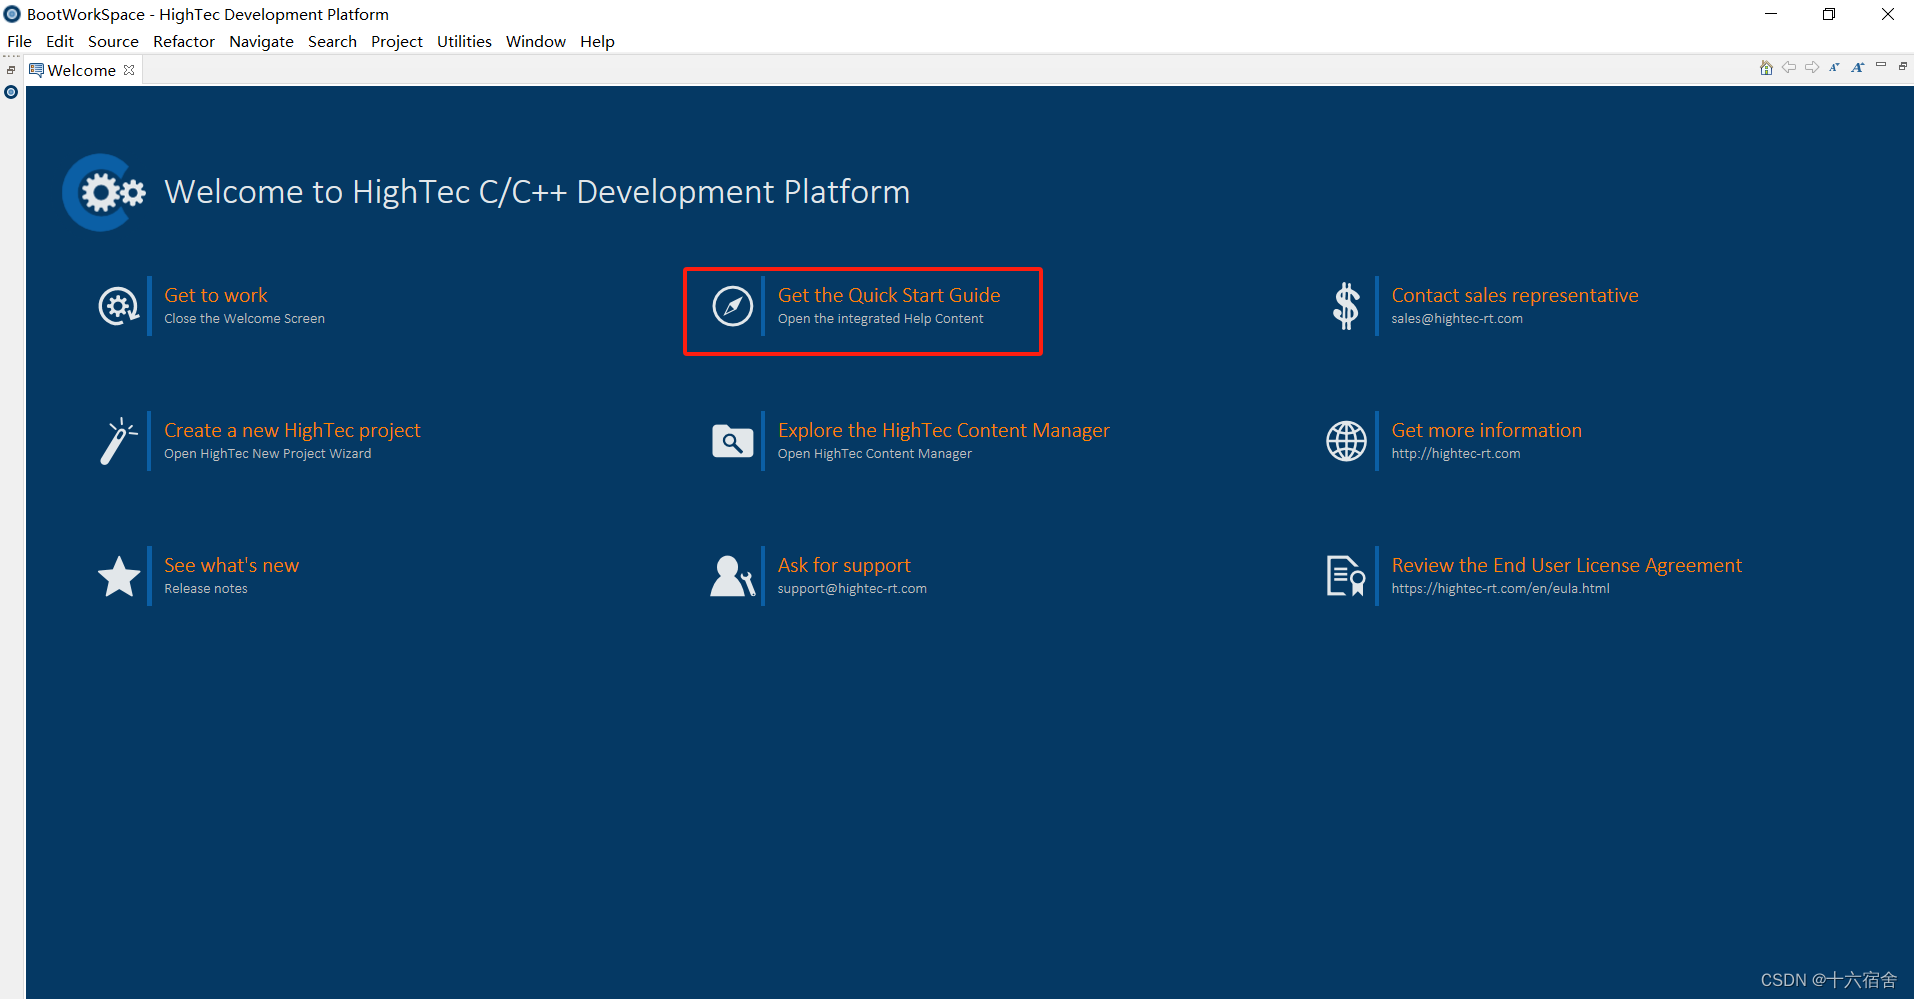
Task: Click the gear icon beside Get to work
Action: pos(119,306)
